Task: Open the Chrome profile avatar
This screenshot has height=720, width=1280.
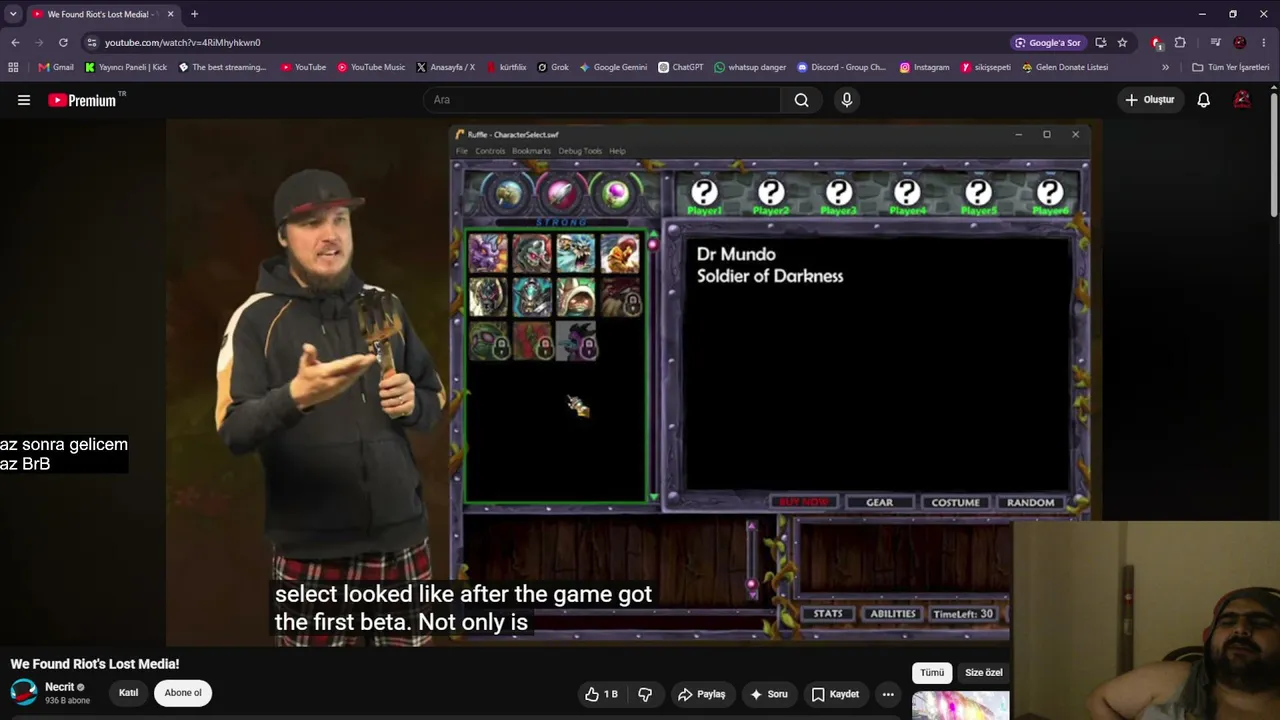Action: tap(1240, 43)
